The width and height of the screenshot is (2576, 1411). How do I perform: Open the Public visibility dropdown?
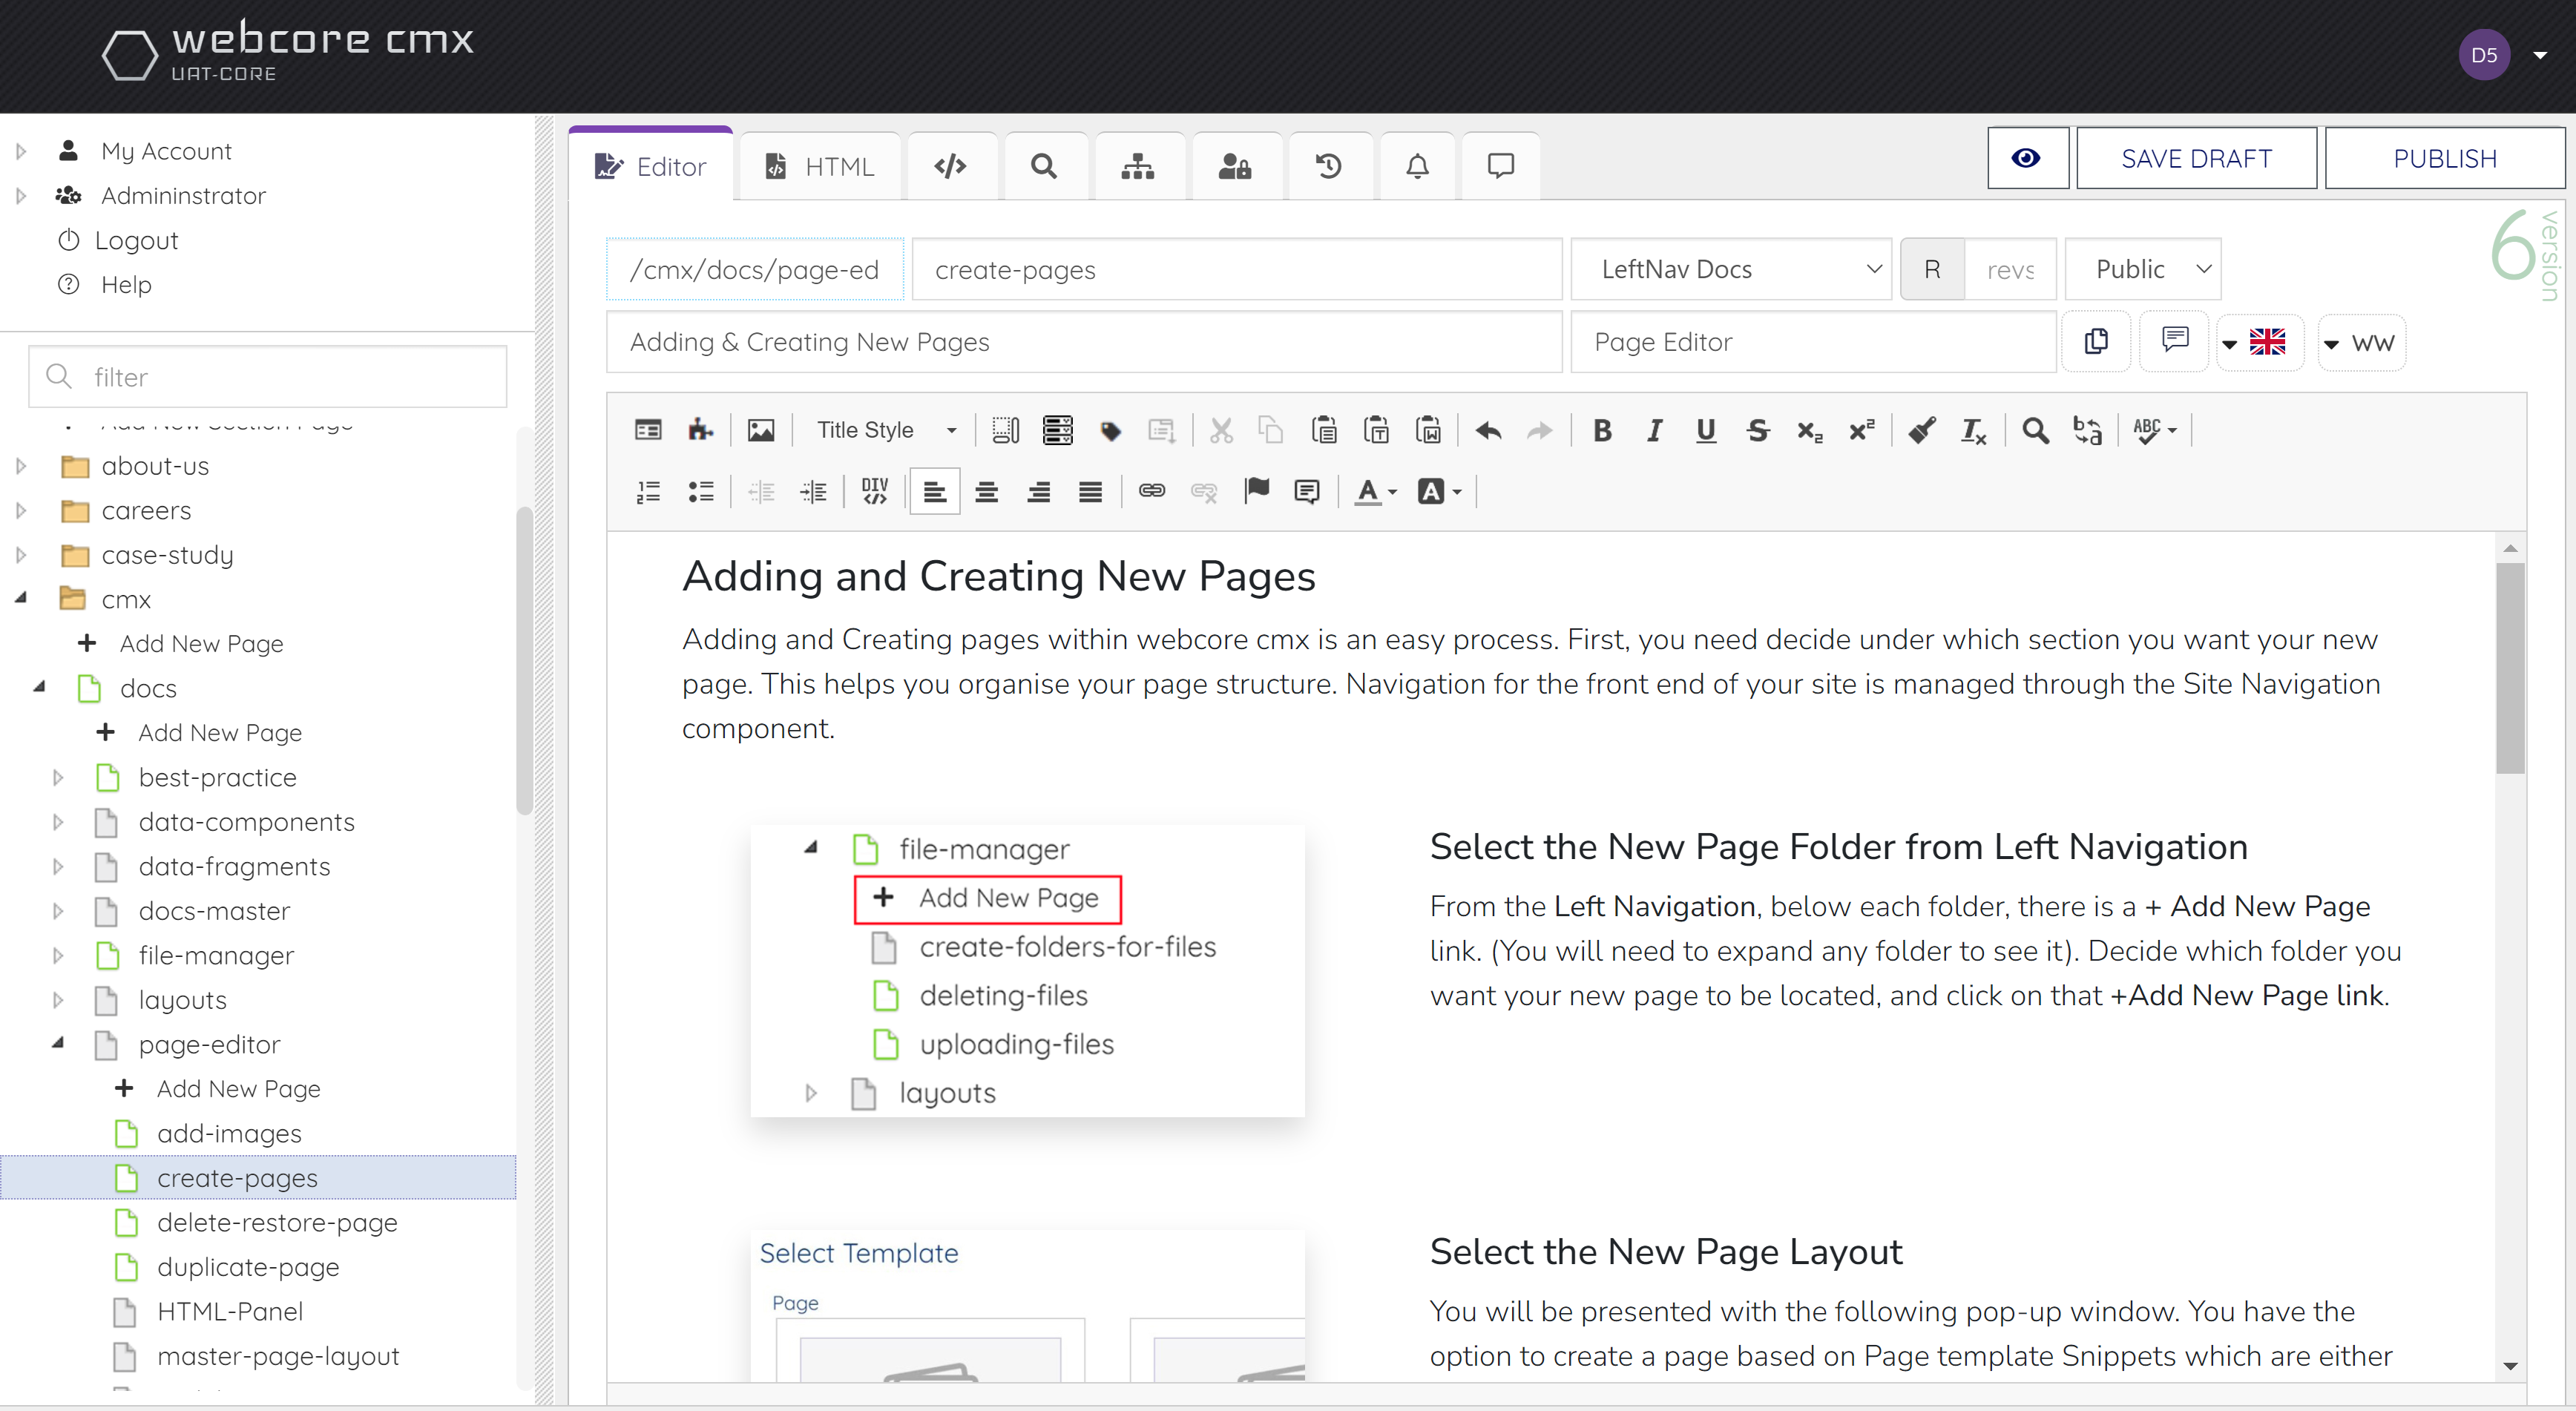[x=2142, y=269]
